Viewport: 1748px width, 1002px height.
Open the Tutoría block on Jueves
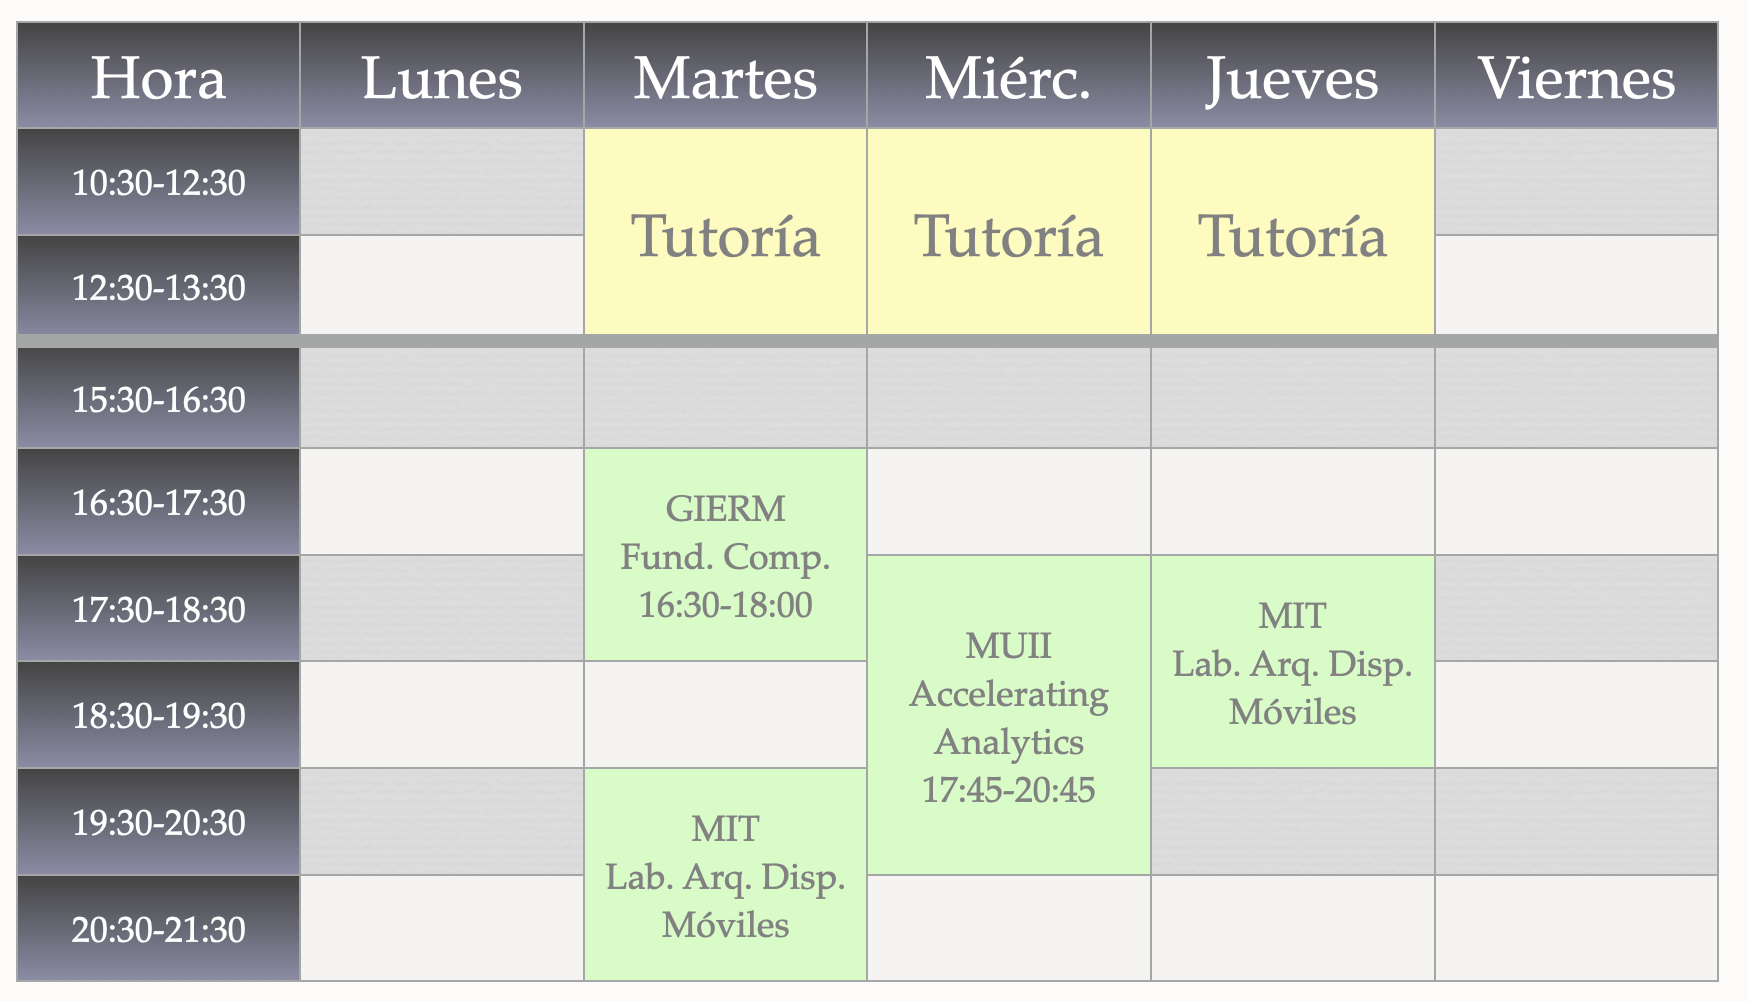click(1293, 232)
